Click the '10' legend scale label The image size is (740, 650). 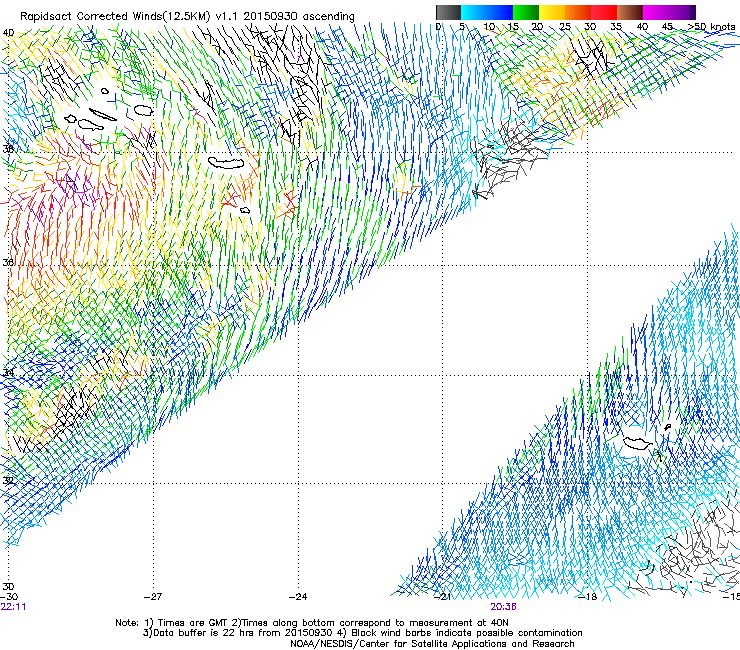coord(490,26)
